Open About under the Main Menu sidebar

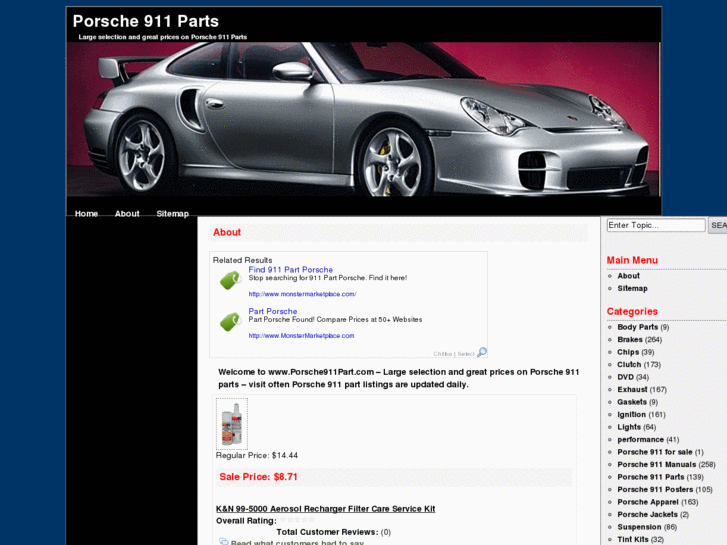tap(628, 276)
